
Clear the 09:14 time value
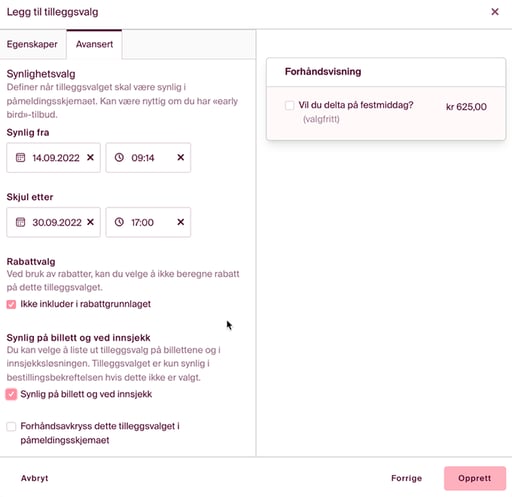click(181, 157)
